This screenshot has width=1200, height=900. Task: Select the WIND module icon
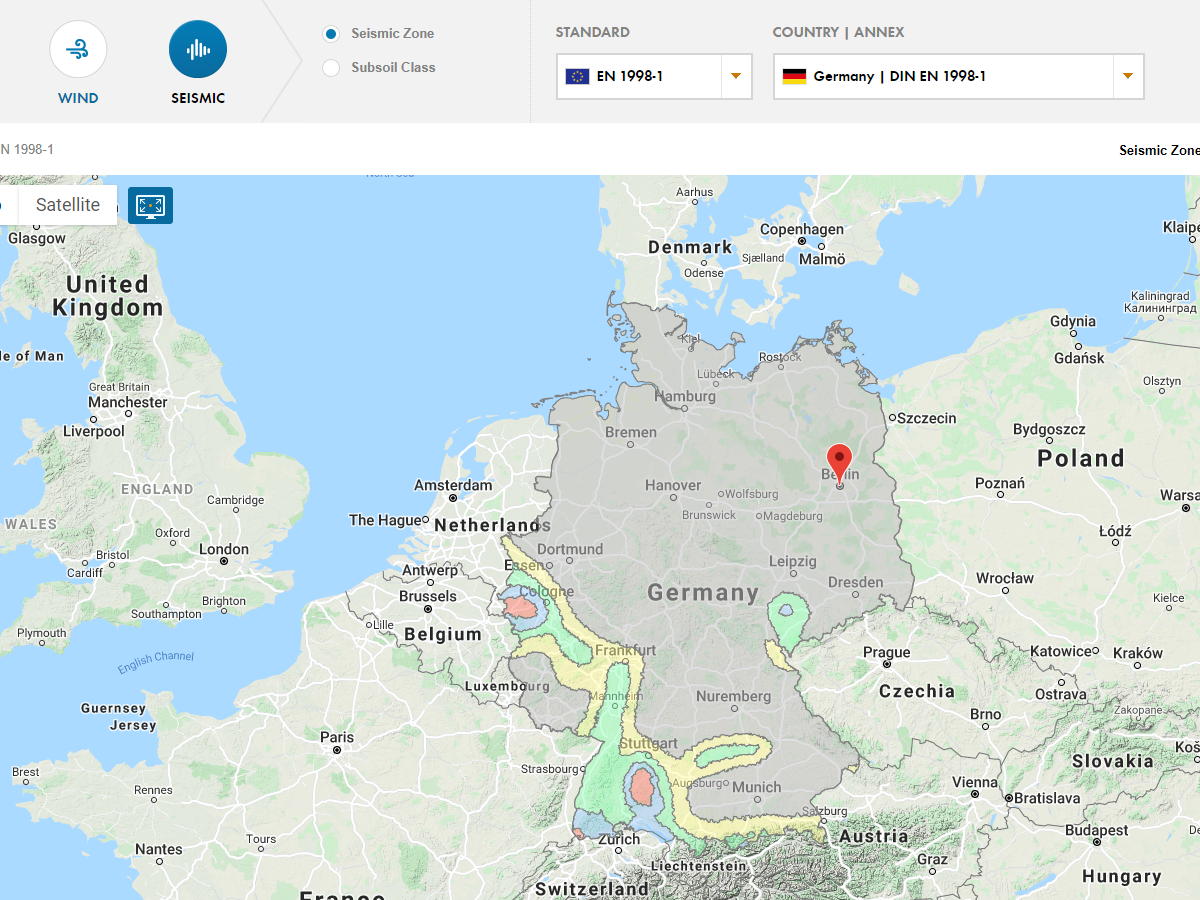tap(78, 48)
